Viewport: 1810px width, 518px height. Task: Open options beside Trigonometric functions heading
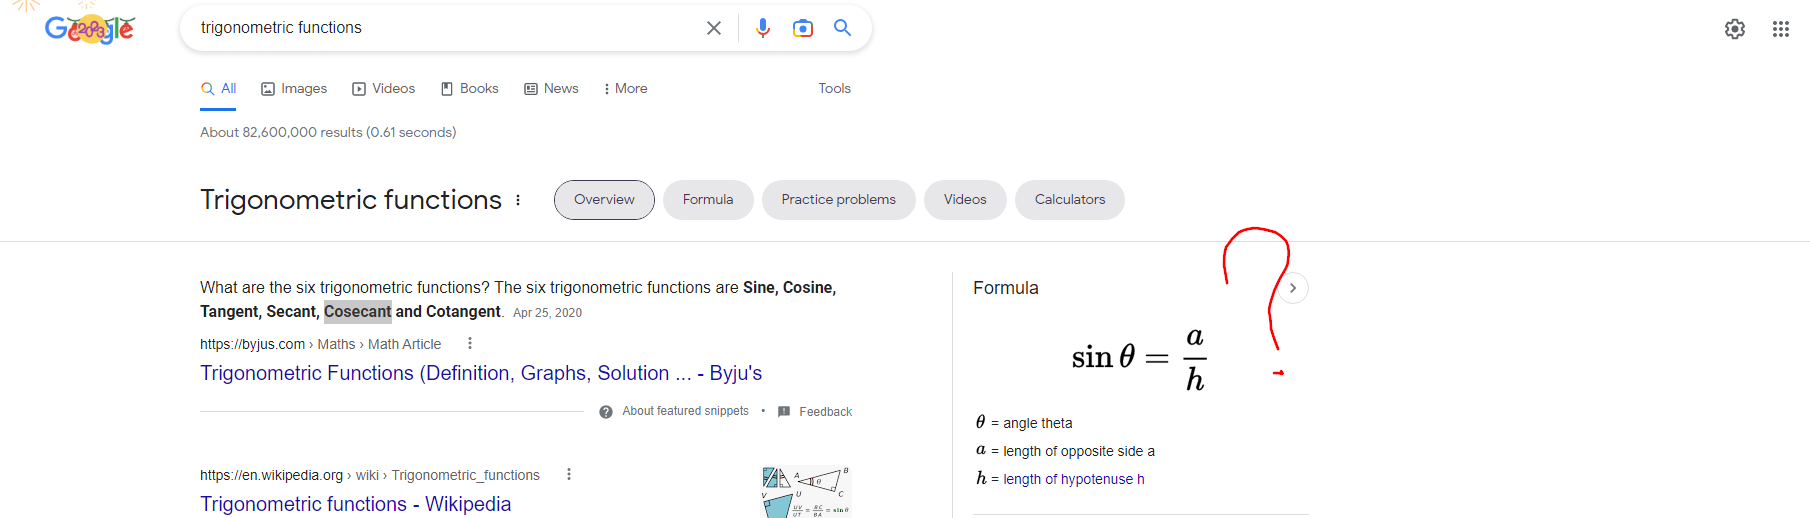518,200
